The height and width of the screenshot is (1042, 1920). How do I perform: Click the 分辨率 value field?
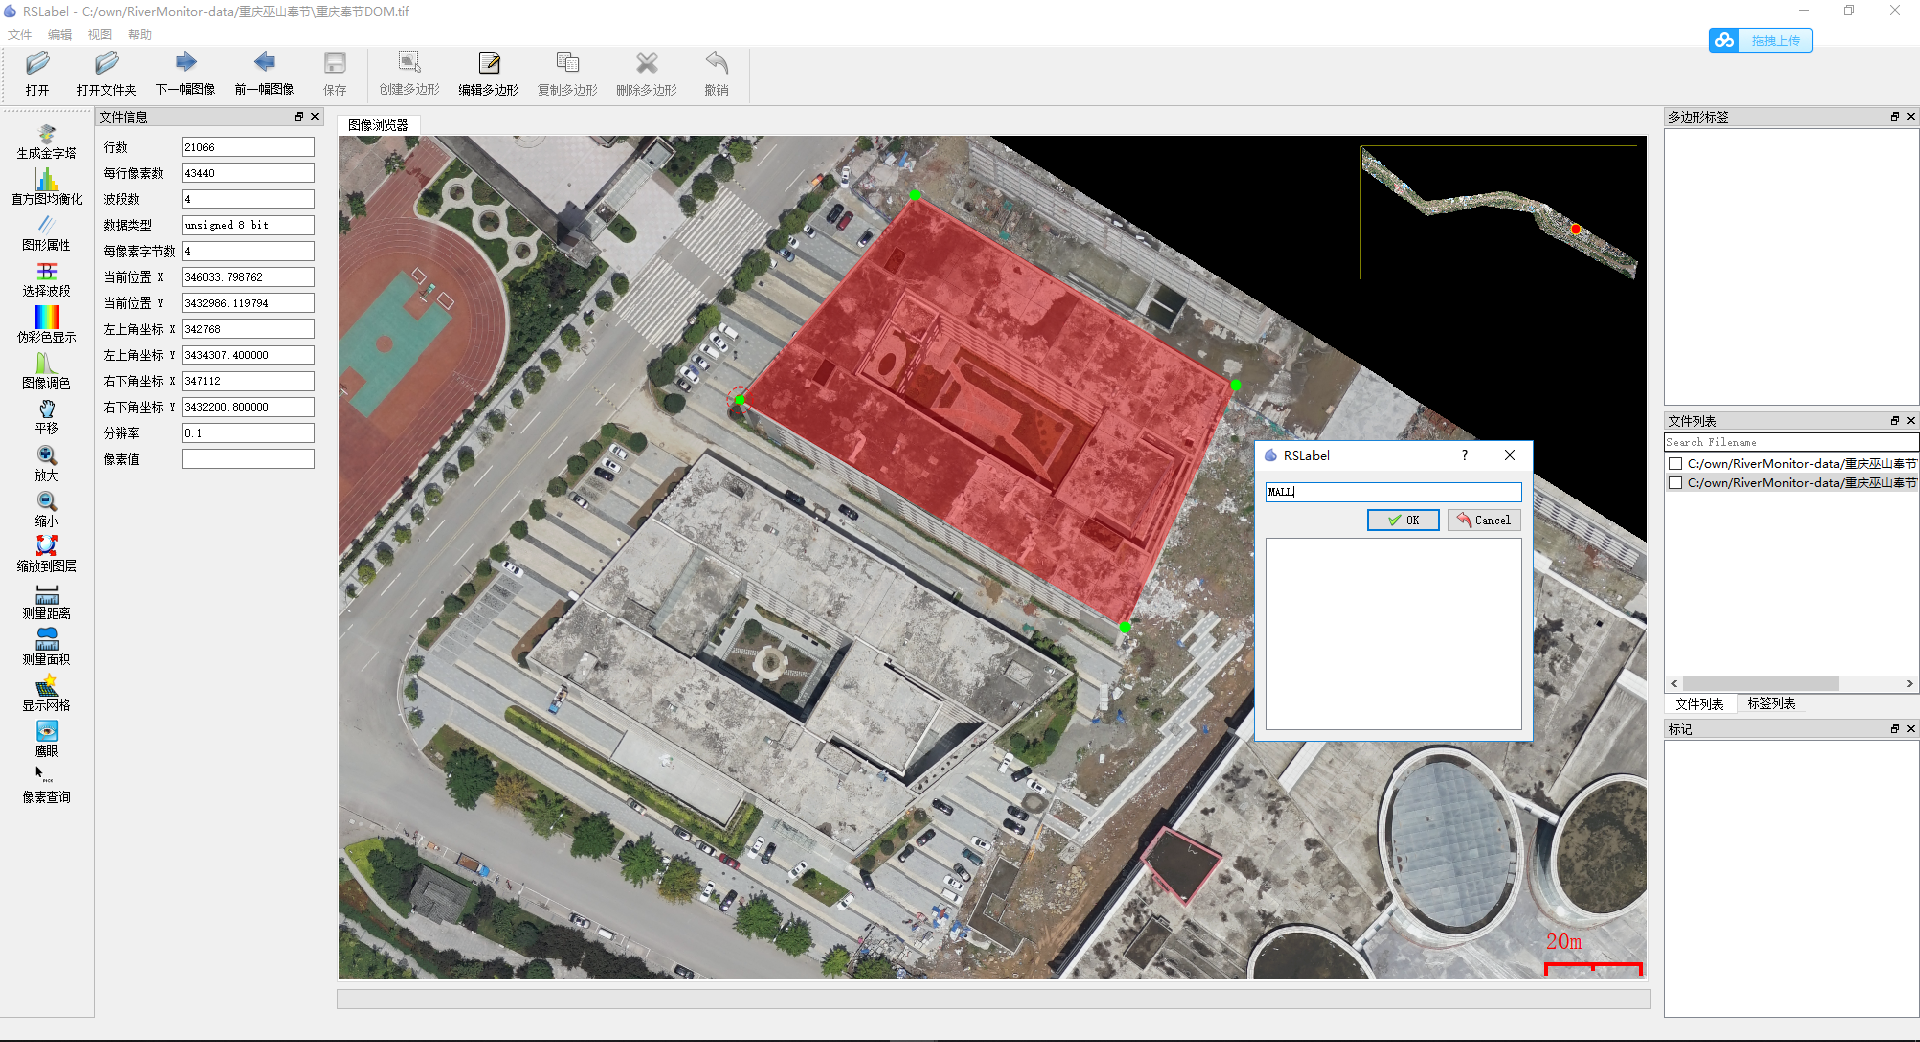click(248, 433)
